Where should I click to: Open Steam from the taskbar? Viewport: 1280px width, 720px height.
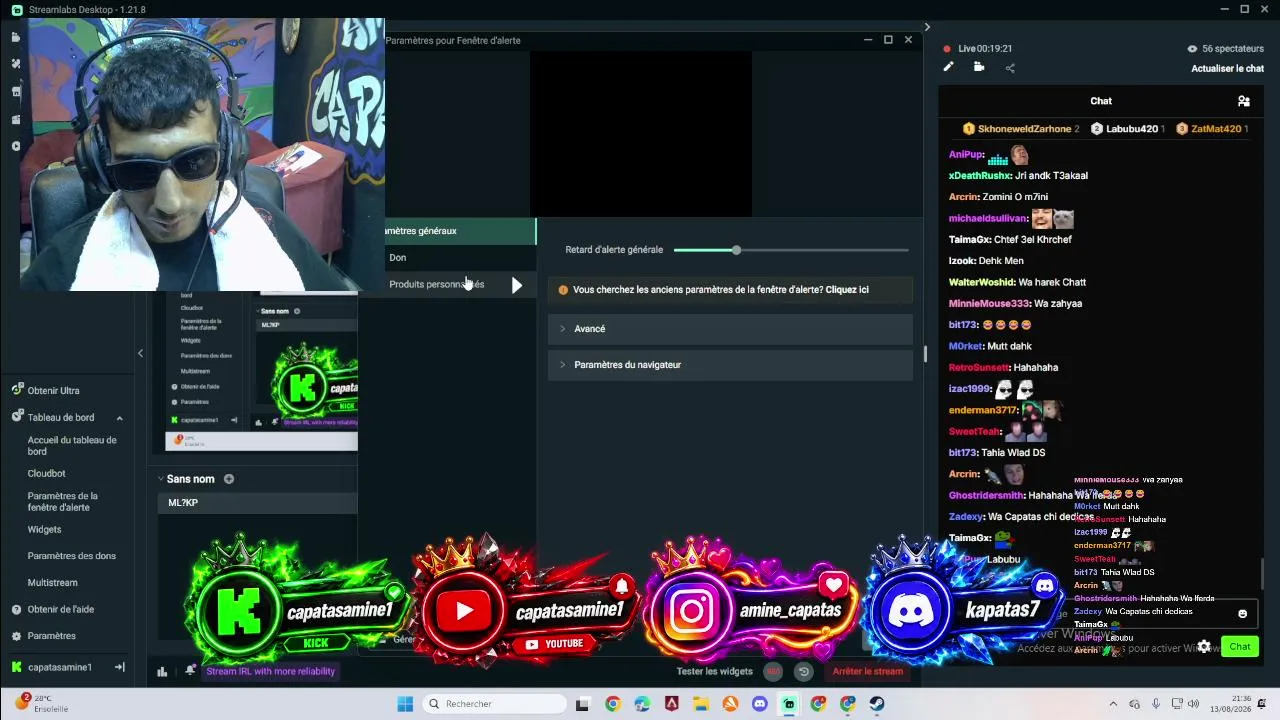(876, 704)
